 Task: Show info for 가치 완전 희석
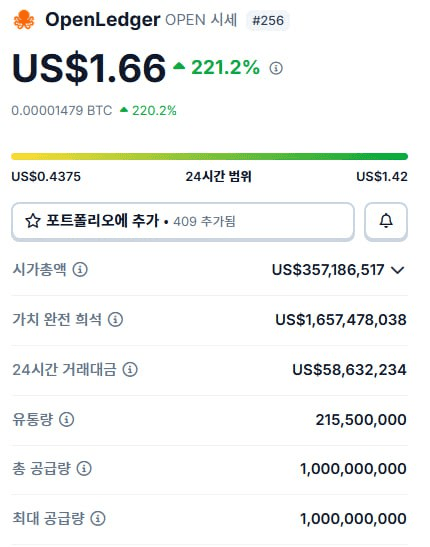click(x=115, y=319)
